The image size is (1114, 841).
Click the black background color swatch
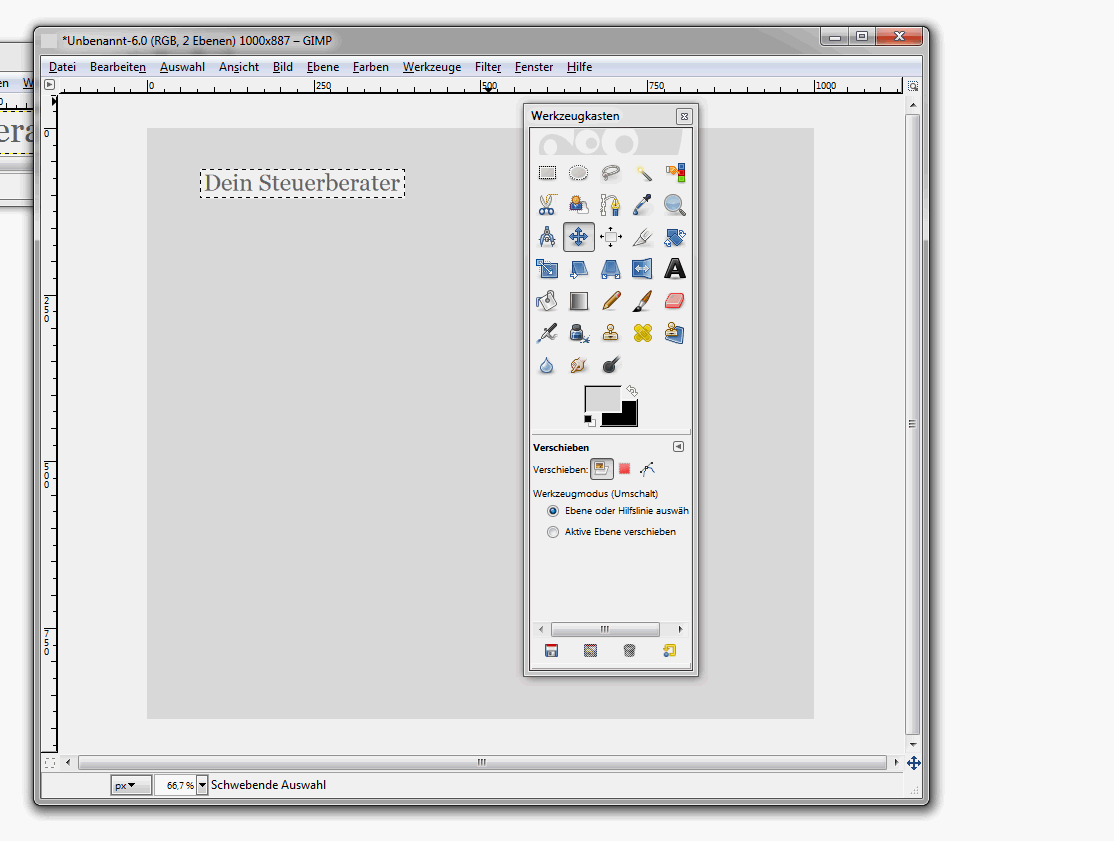[x=627, y=416]
